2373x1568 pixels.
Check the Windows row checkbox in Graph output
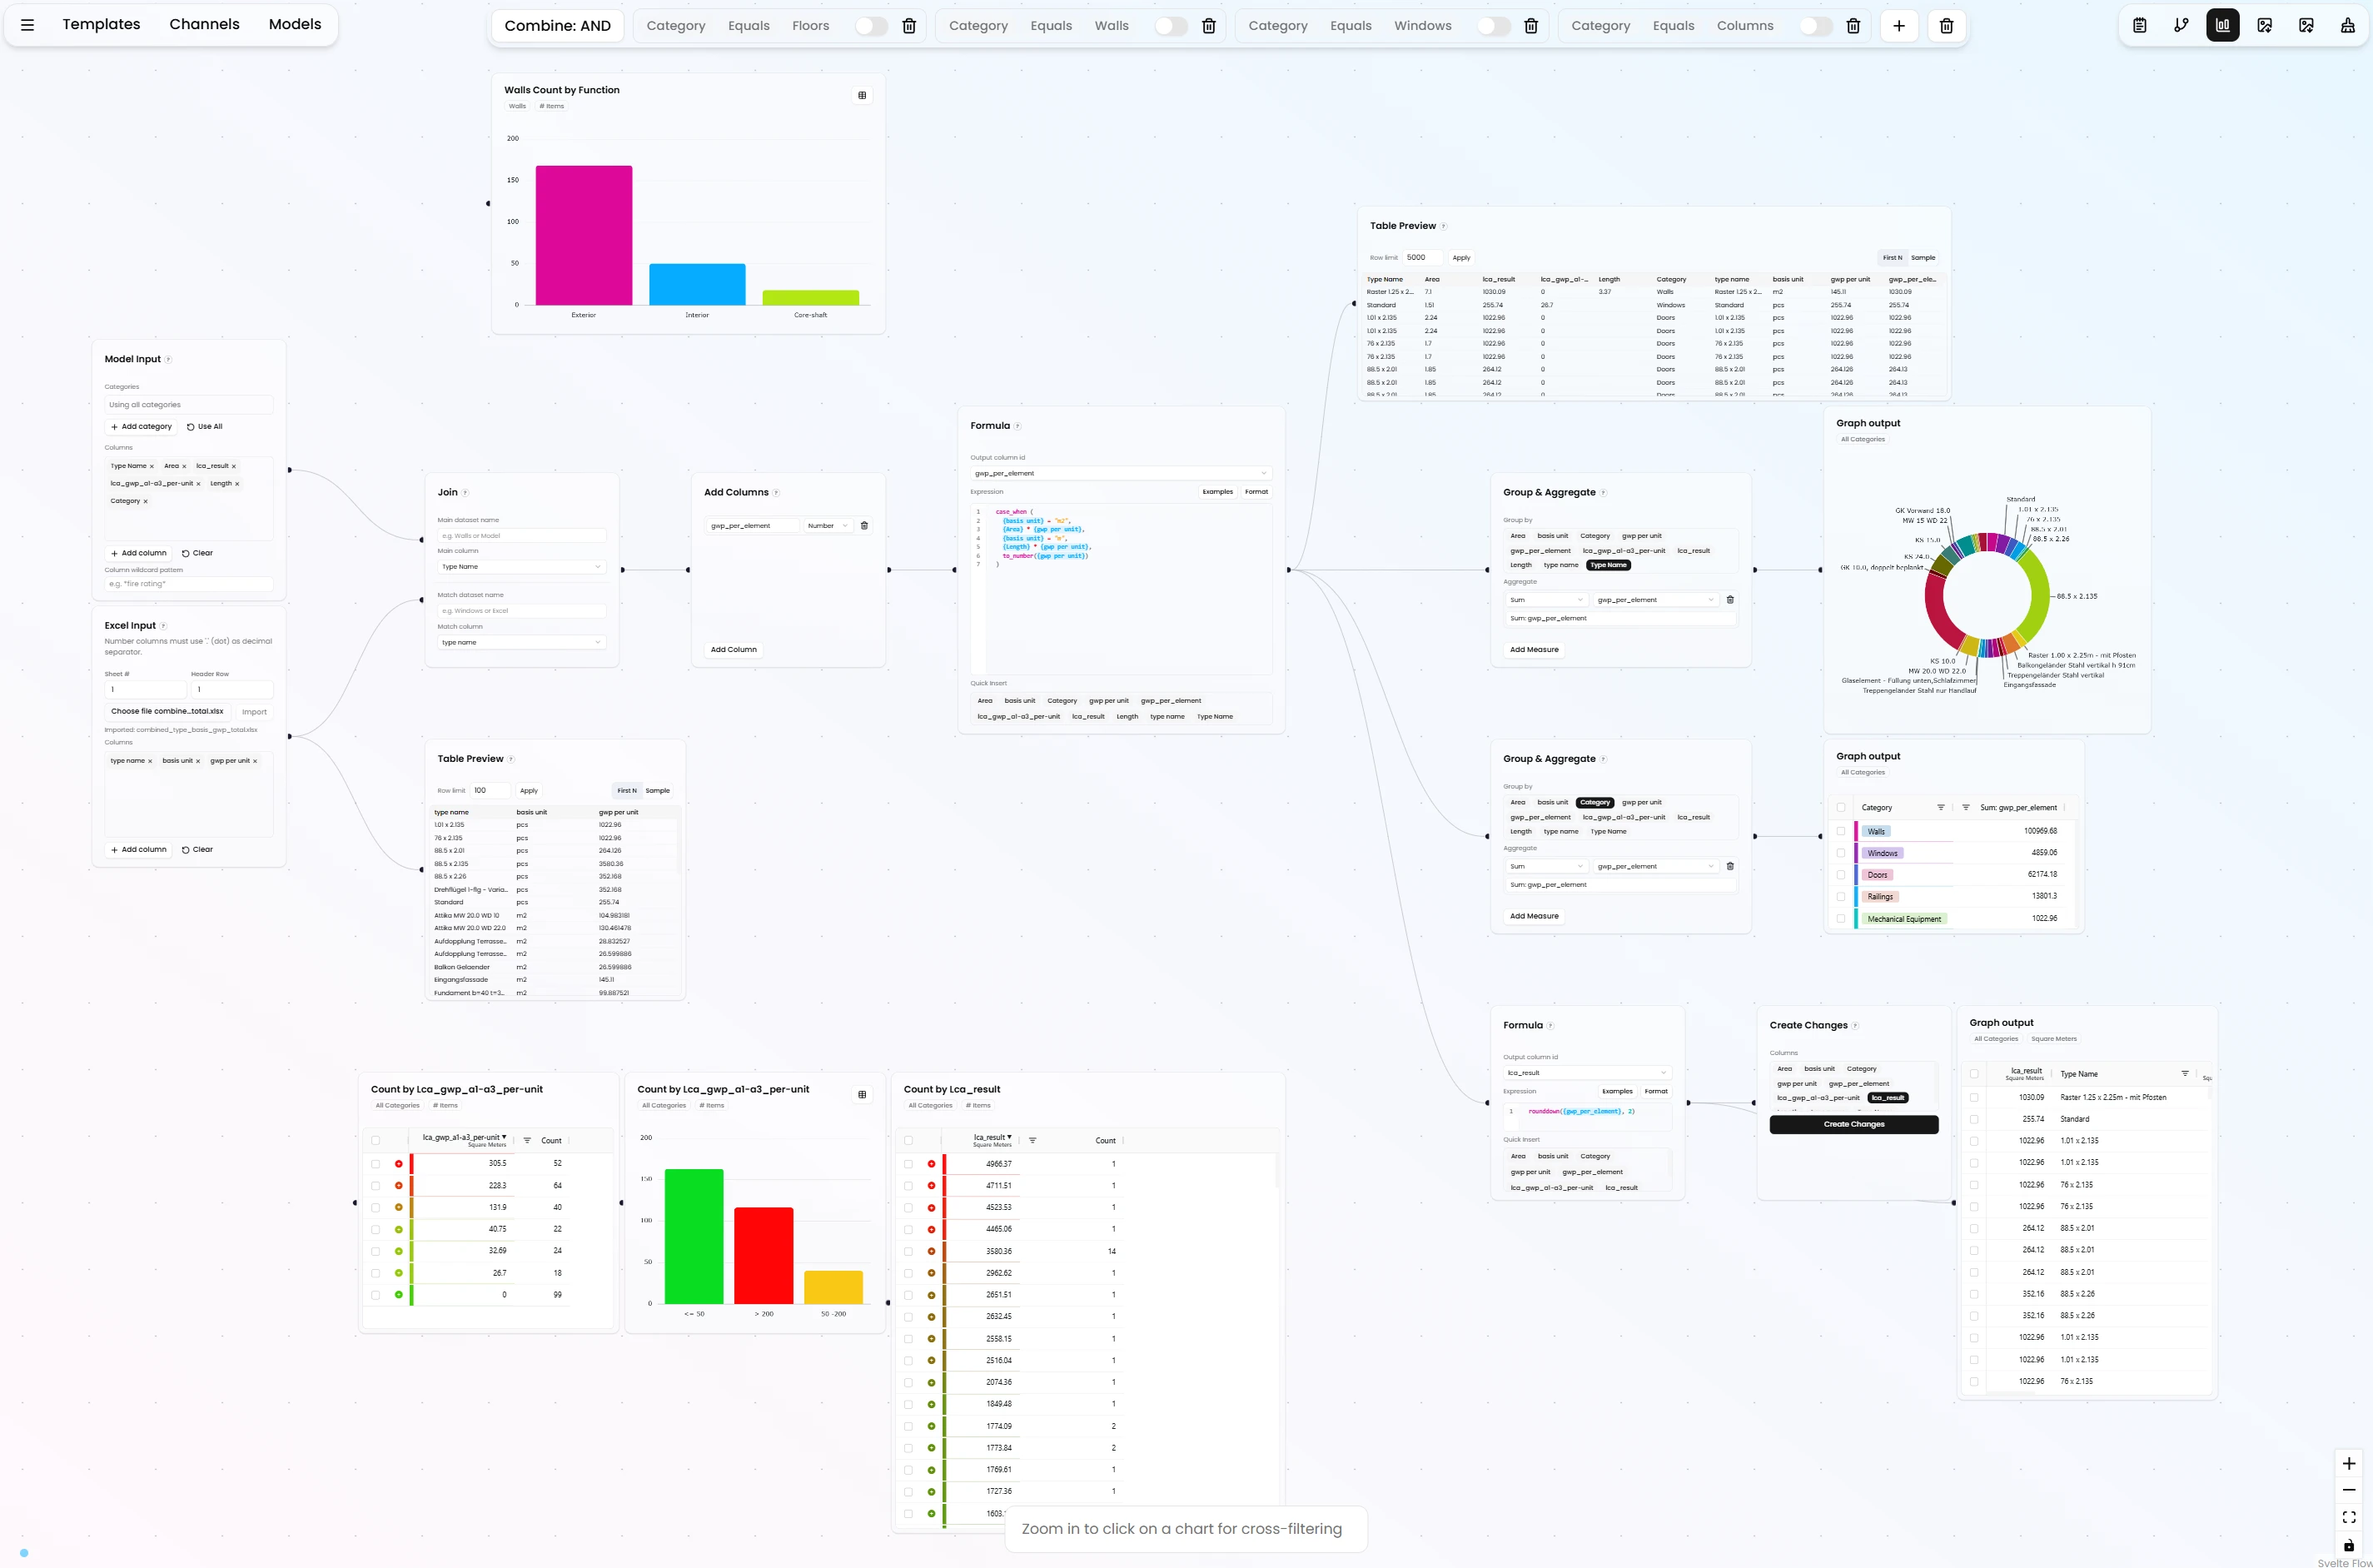pyautogui.click(x=1840, y=853)
